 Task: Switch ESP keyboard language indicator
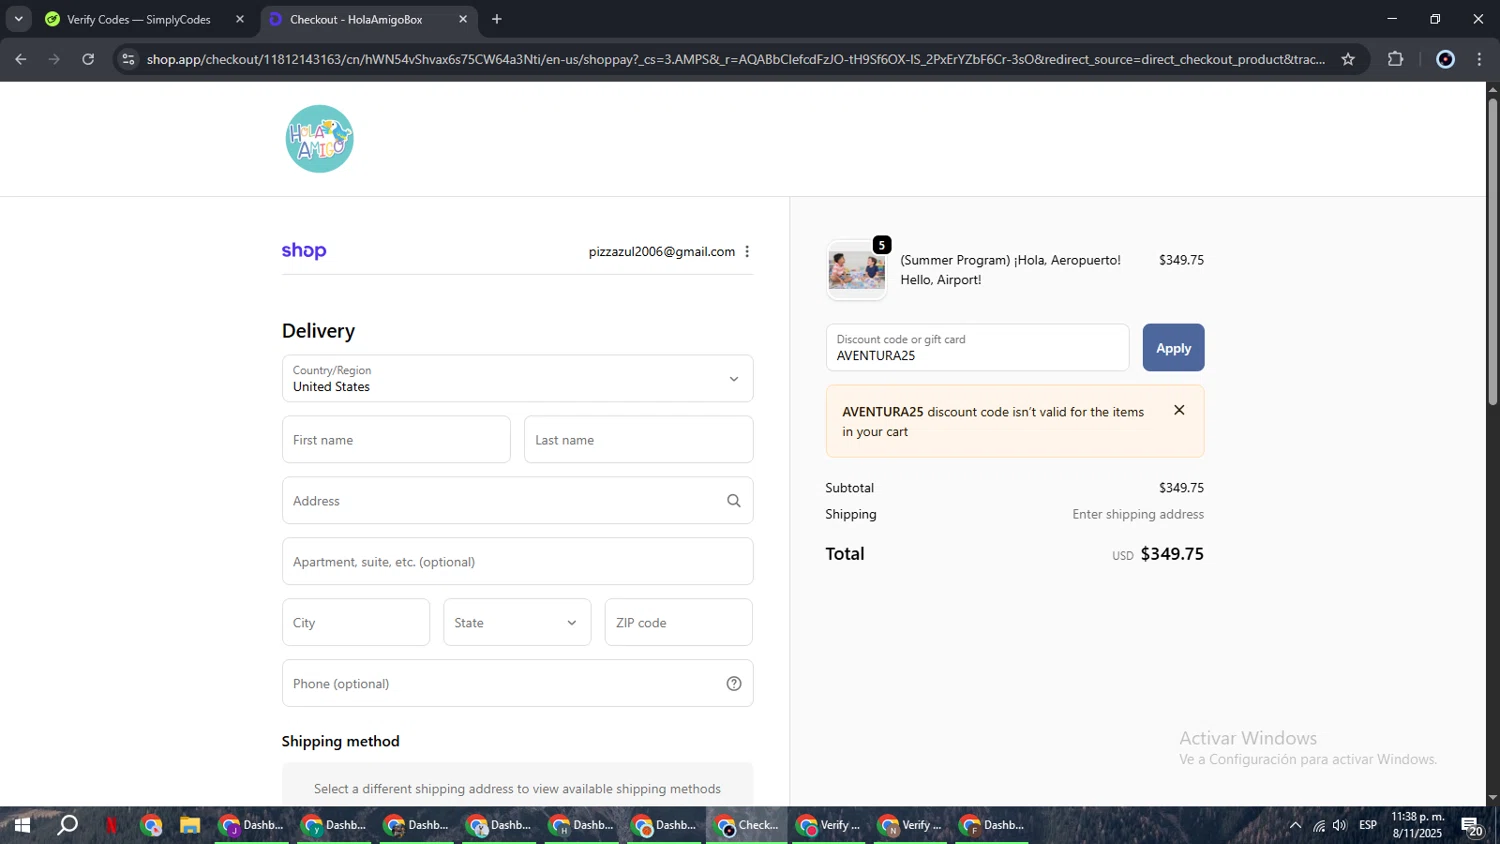pos(1368,825)
